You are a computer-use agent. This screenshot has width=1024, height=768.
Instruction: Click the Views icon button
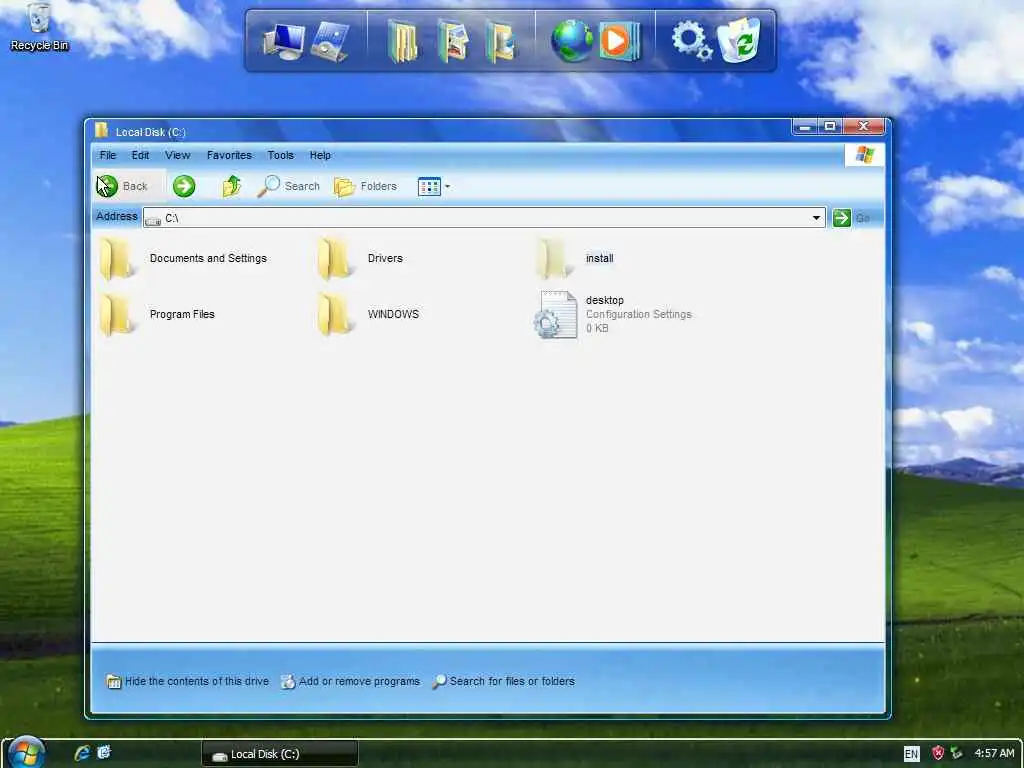pos(429,187)
